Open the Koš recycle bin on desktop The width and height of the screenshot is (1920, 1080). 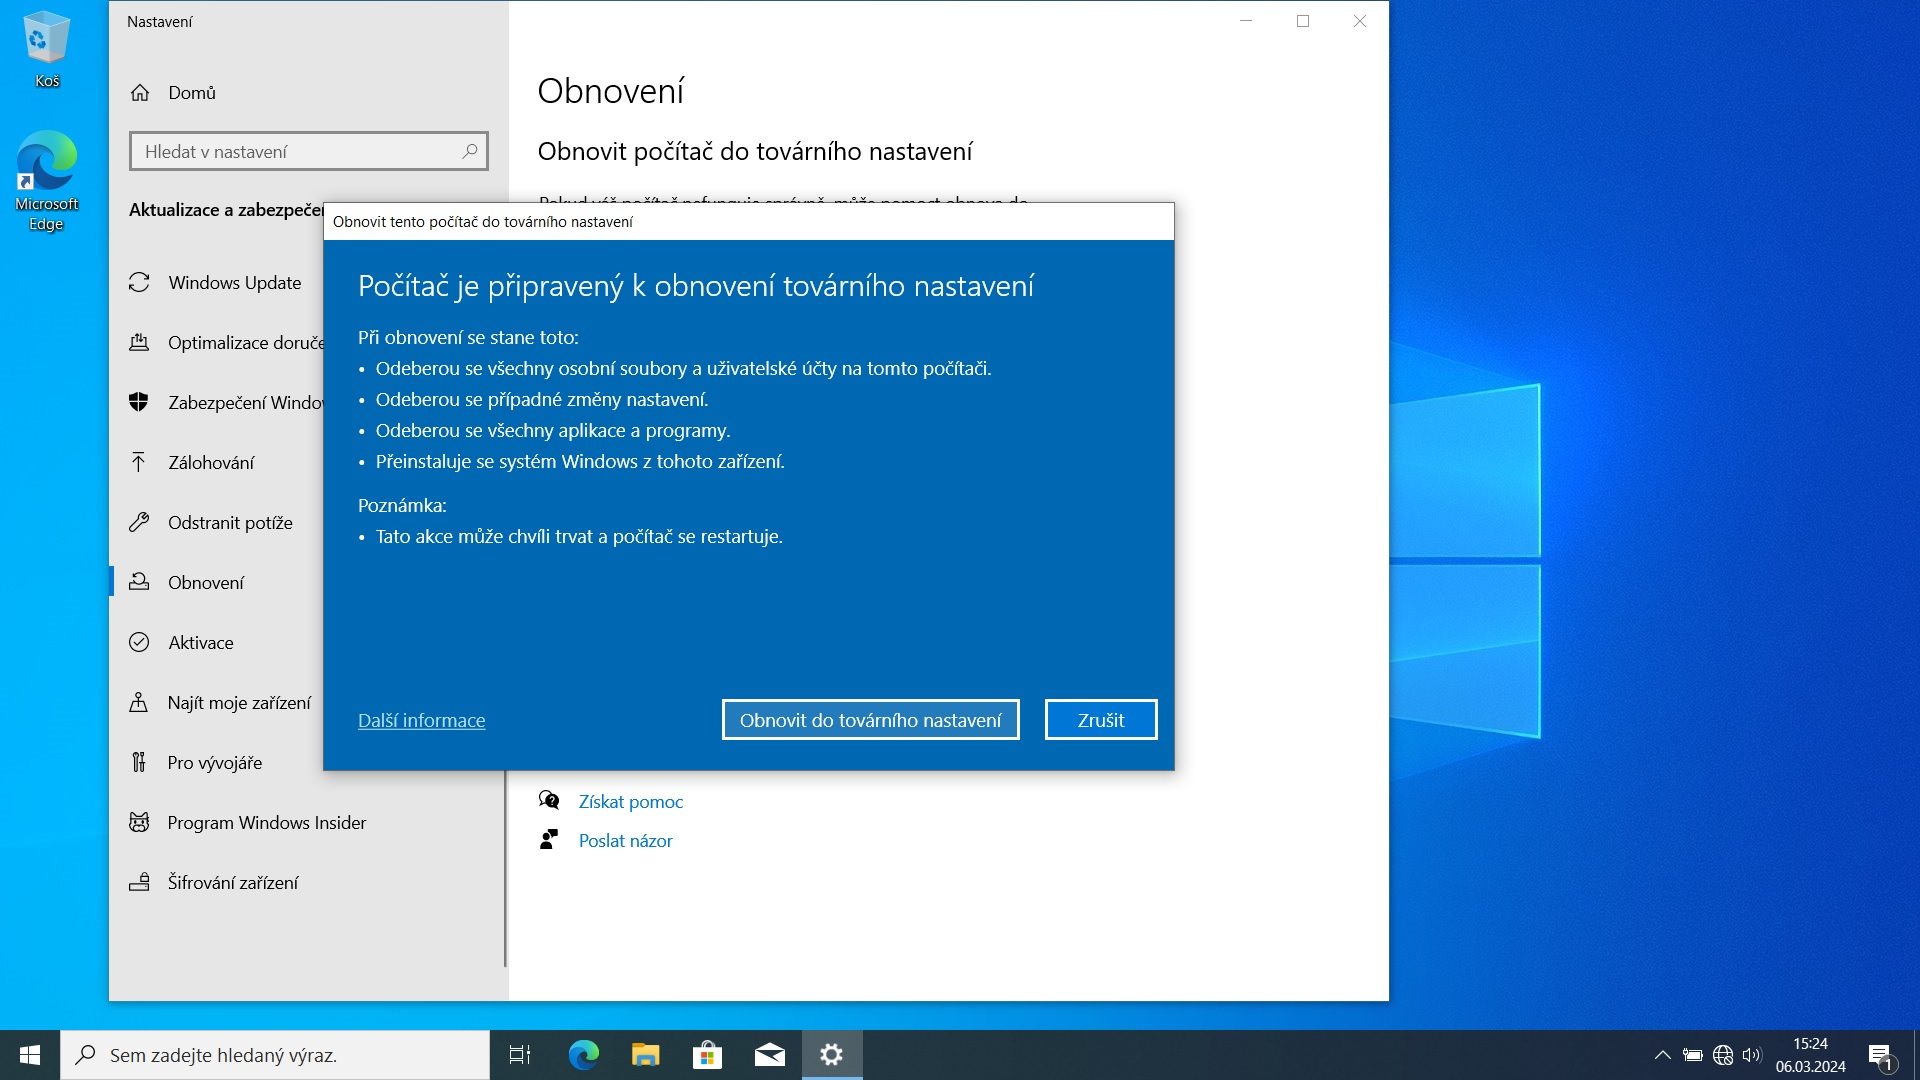pos(46,50)
